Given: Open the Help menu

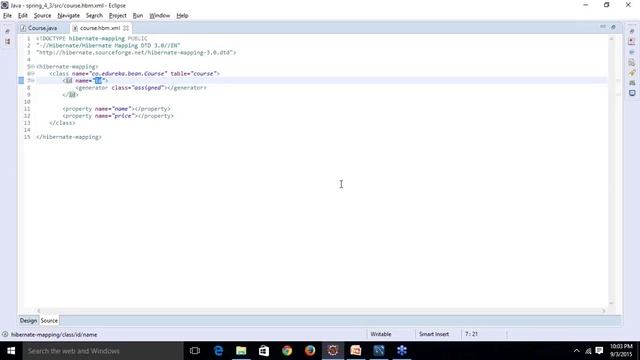Looking at the screenshot, I should click(182, 16).
